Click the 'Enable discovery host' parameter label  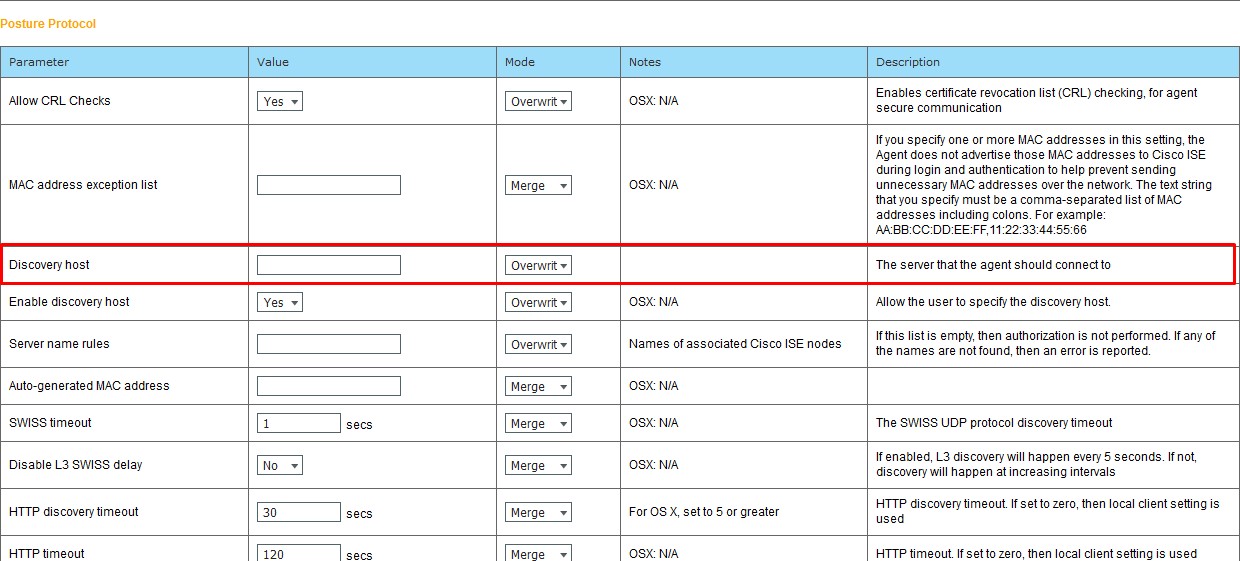69,302
